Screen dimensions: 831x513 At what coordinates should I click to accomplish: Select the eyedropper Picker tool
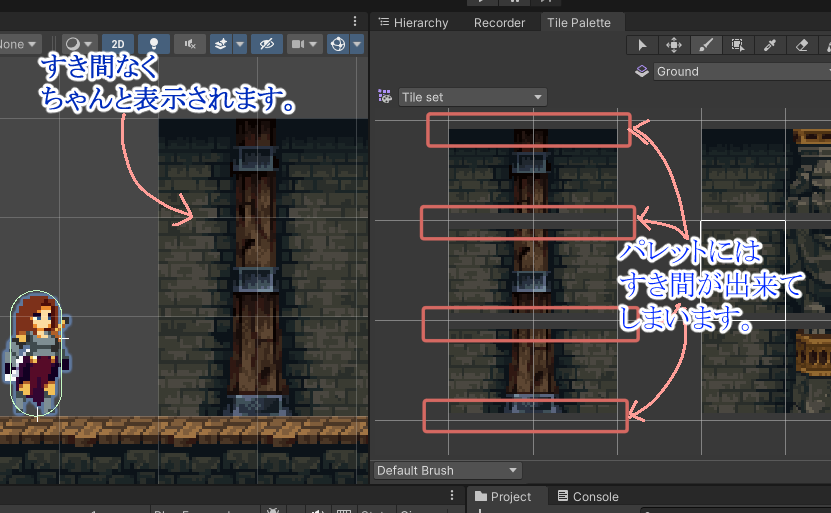770,45
